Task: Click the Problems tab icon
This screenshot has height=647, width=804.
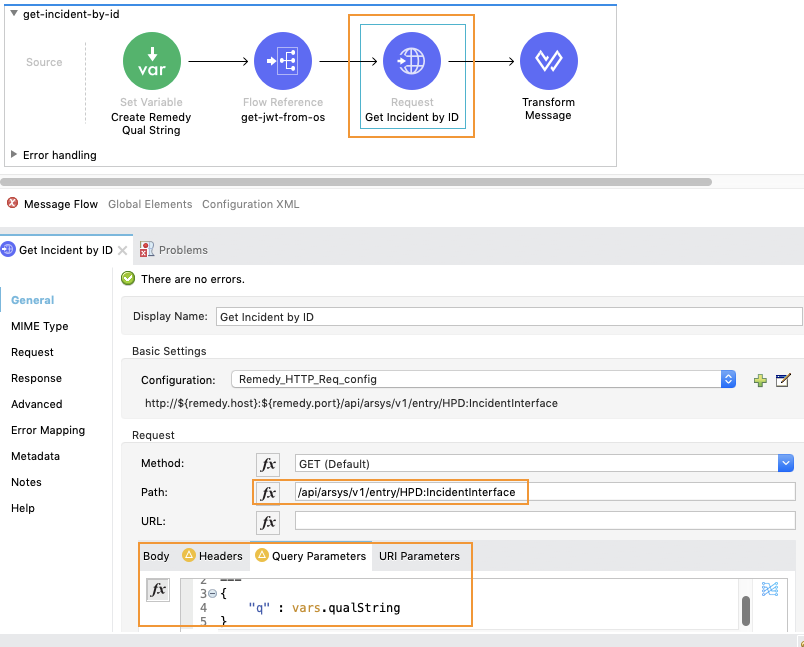Action: coord(147,249)
